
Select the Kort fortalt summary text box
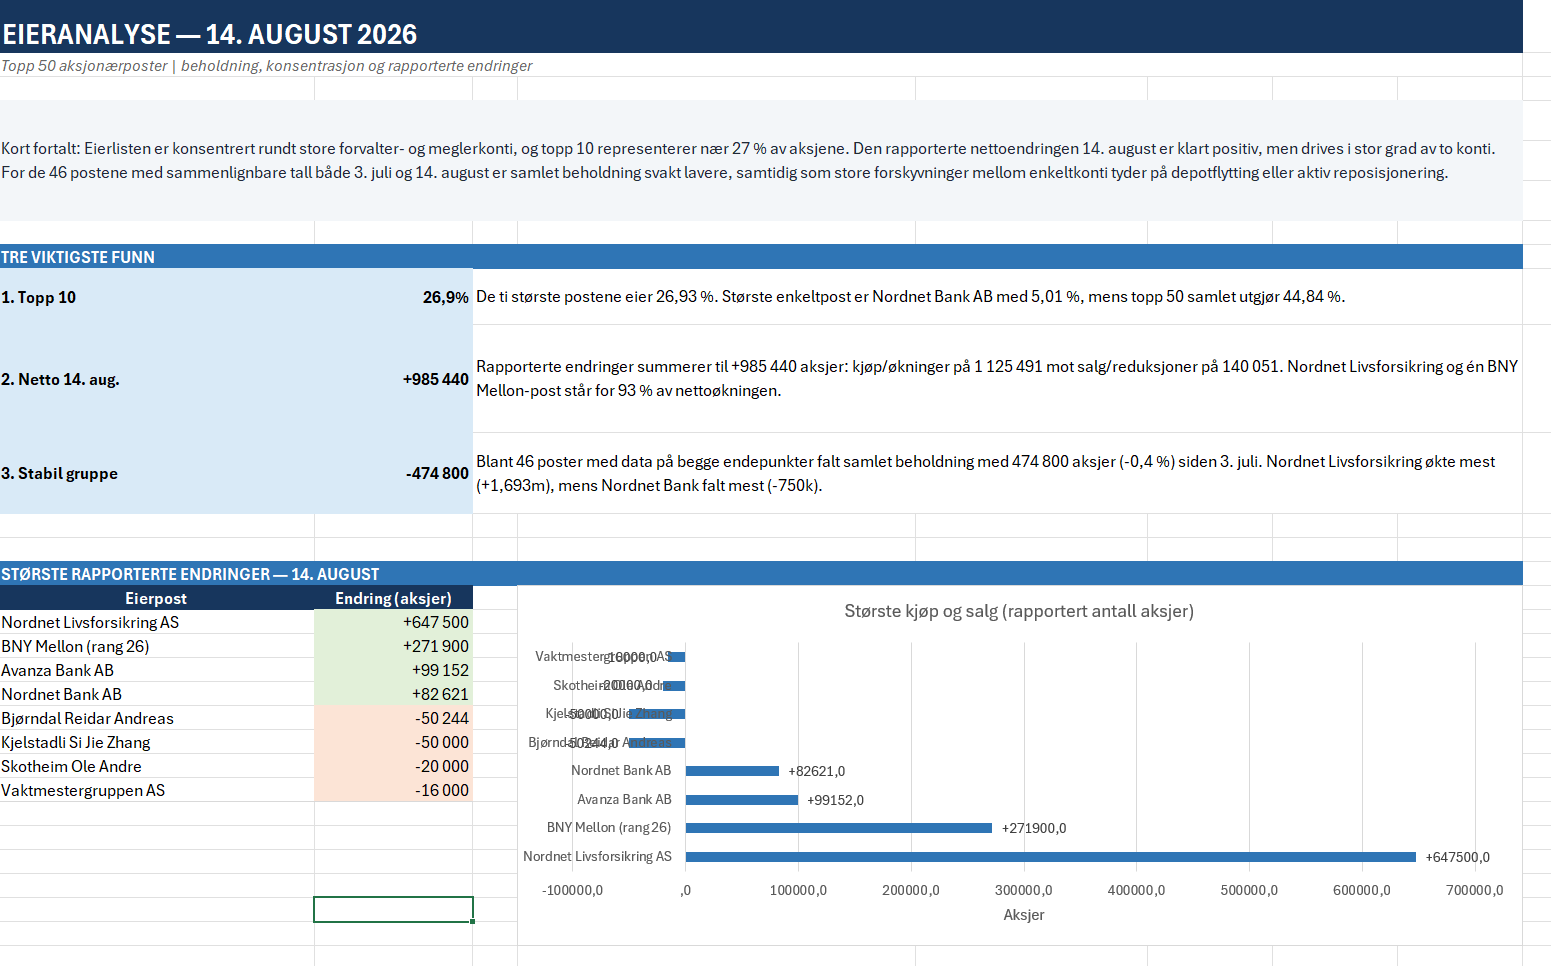(761, 160)
